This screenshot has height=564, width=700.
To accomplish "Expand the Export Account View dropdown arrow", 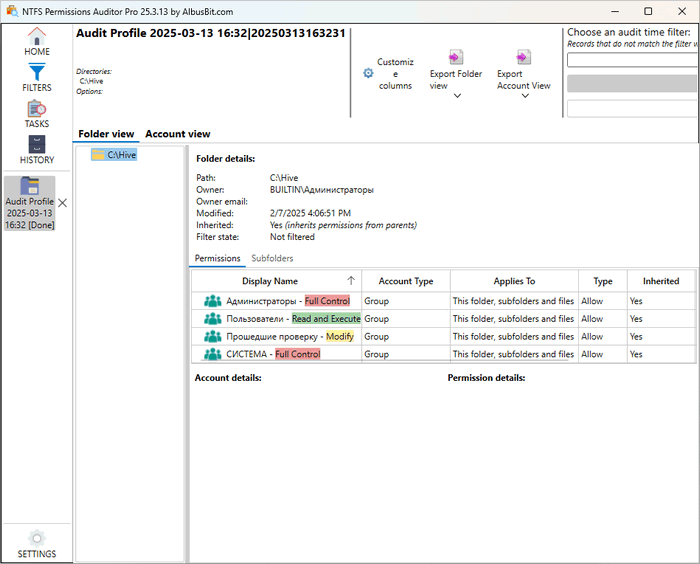I will [x=524, y=97].
